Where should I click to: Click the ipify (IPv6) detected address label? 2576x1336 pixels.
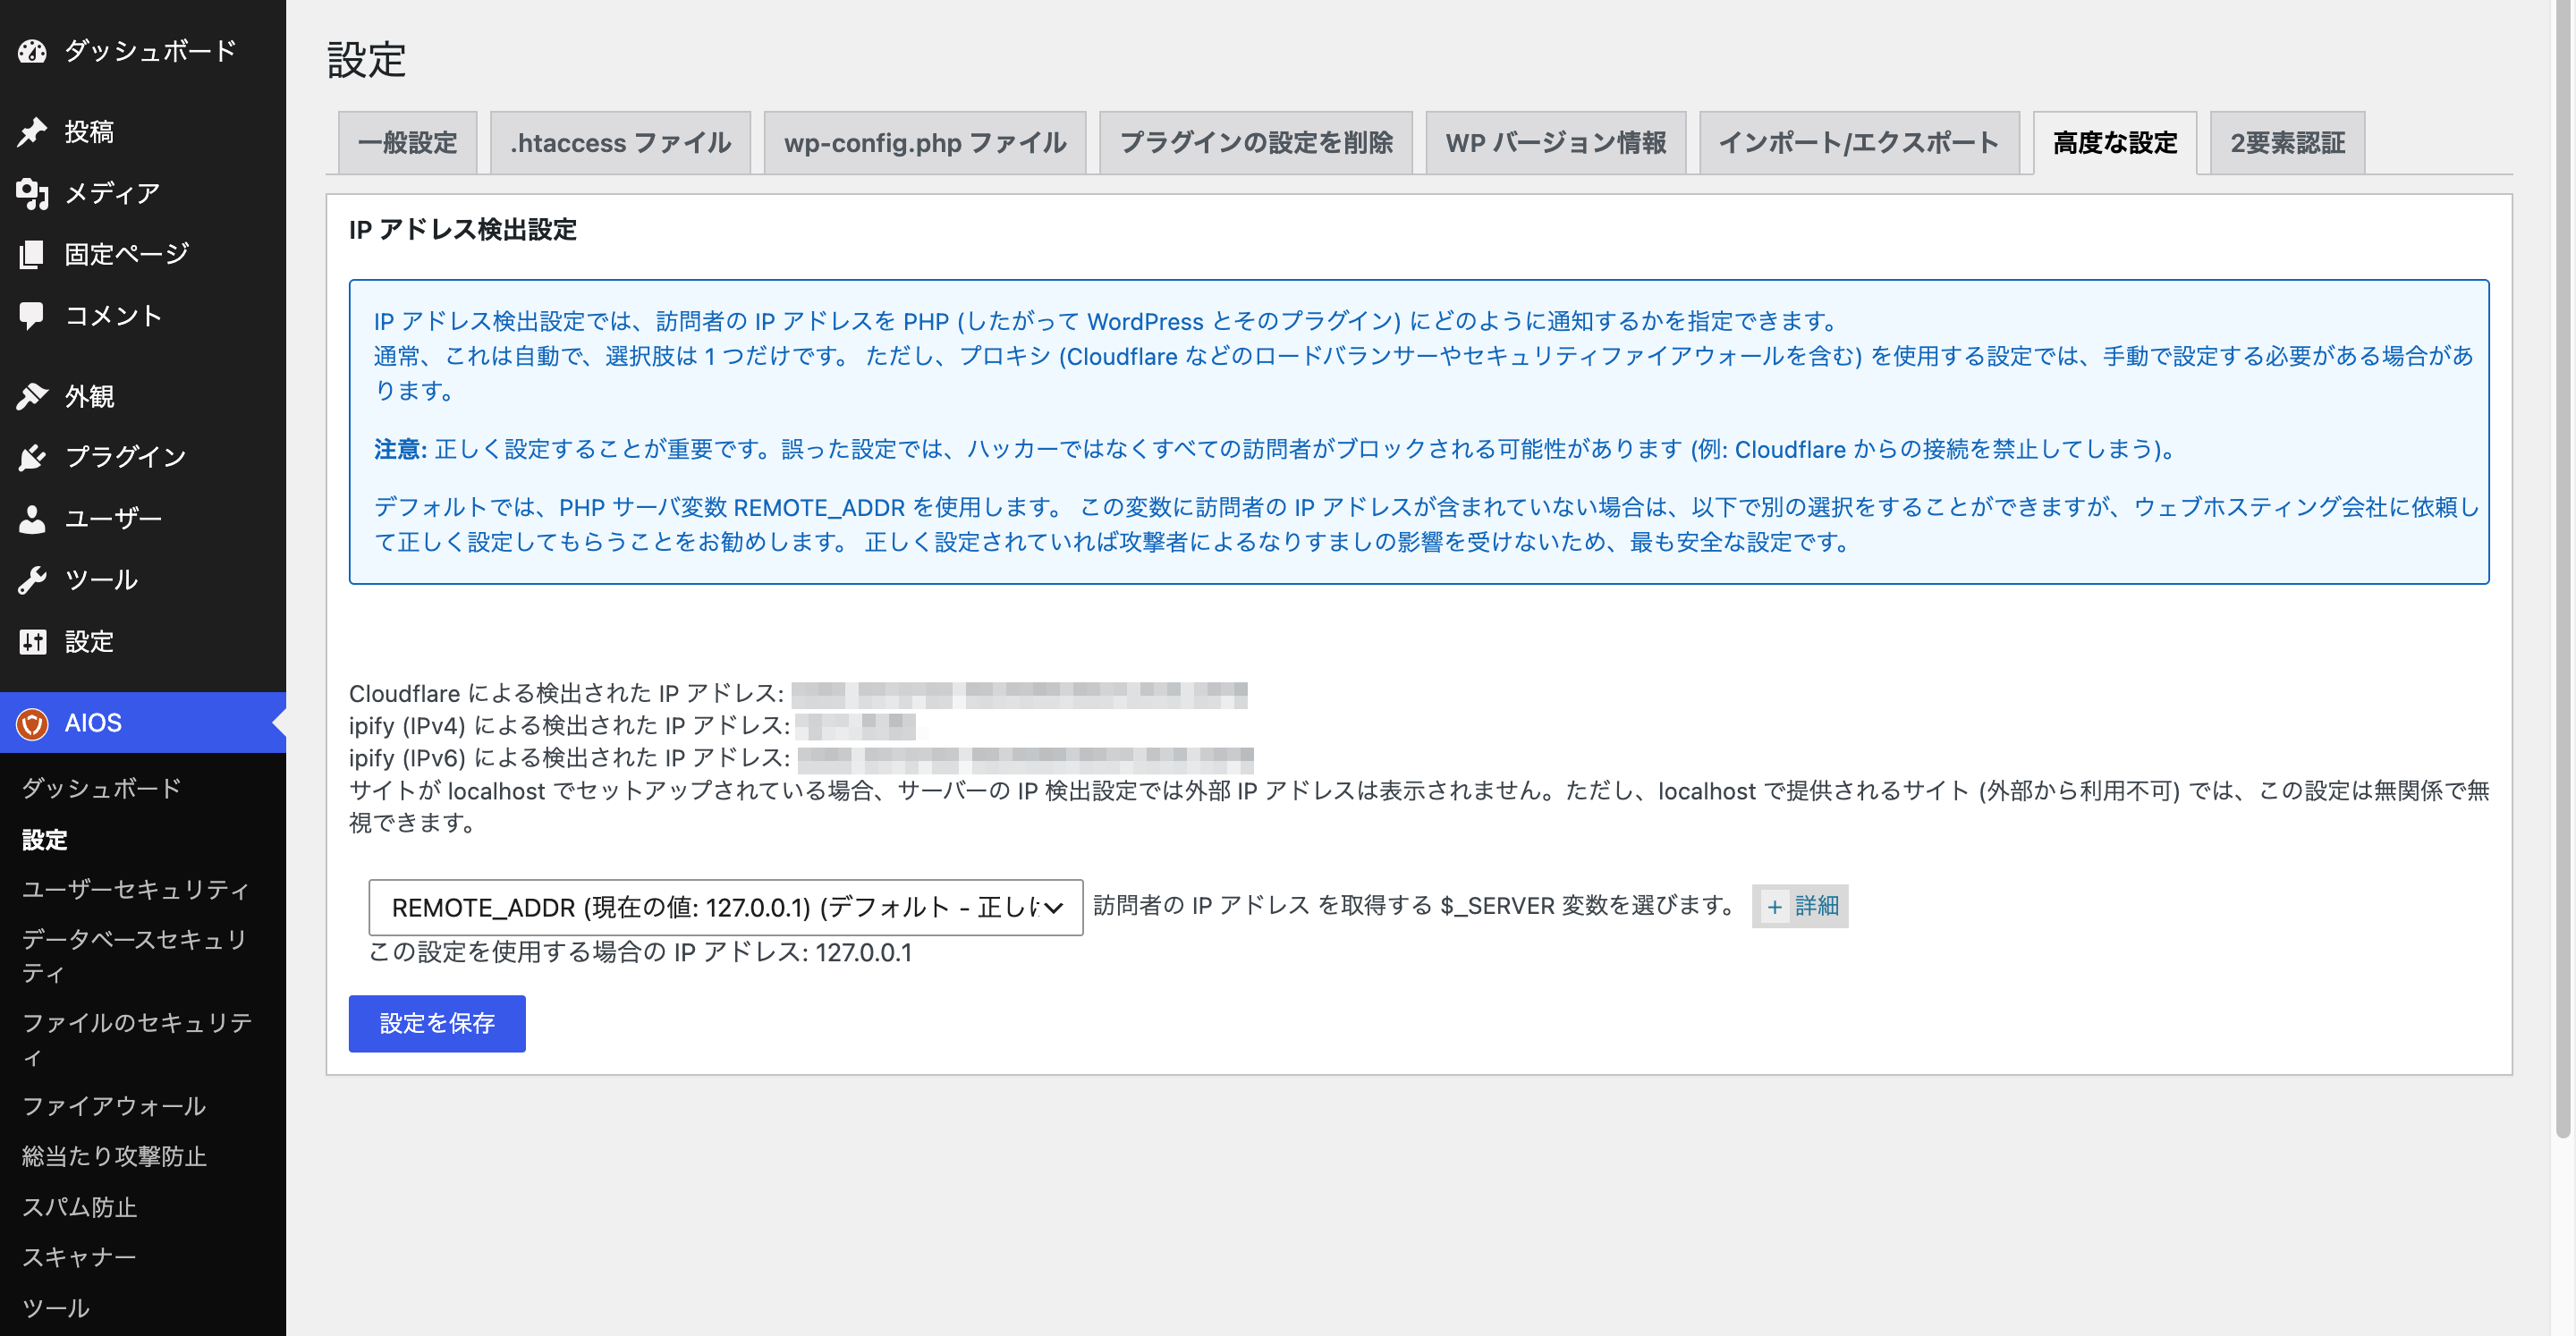569,758
